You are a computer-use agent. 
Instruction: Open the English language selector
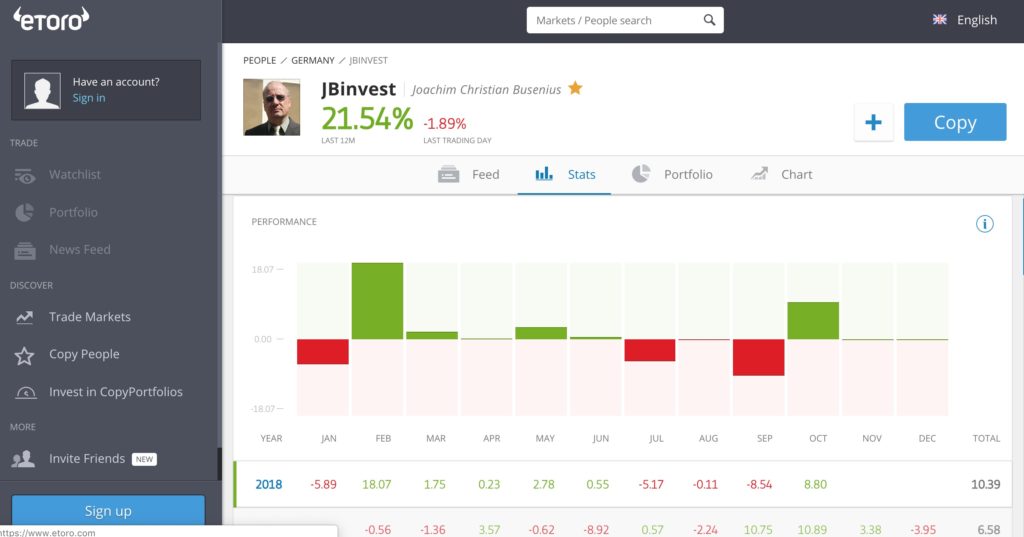pyautogui.click(x=965, y=20)
